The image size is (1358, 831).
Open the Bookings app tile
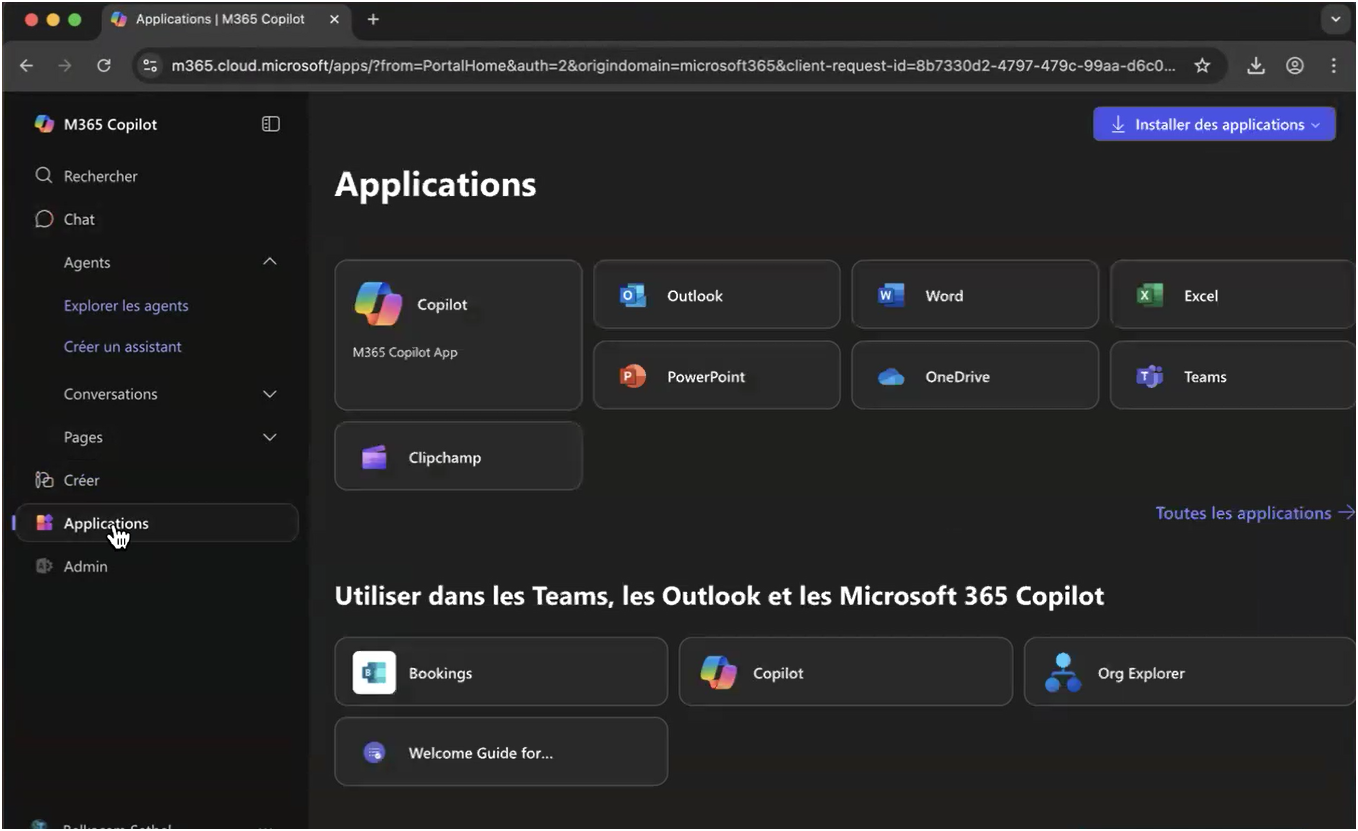tap(500, 673)
